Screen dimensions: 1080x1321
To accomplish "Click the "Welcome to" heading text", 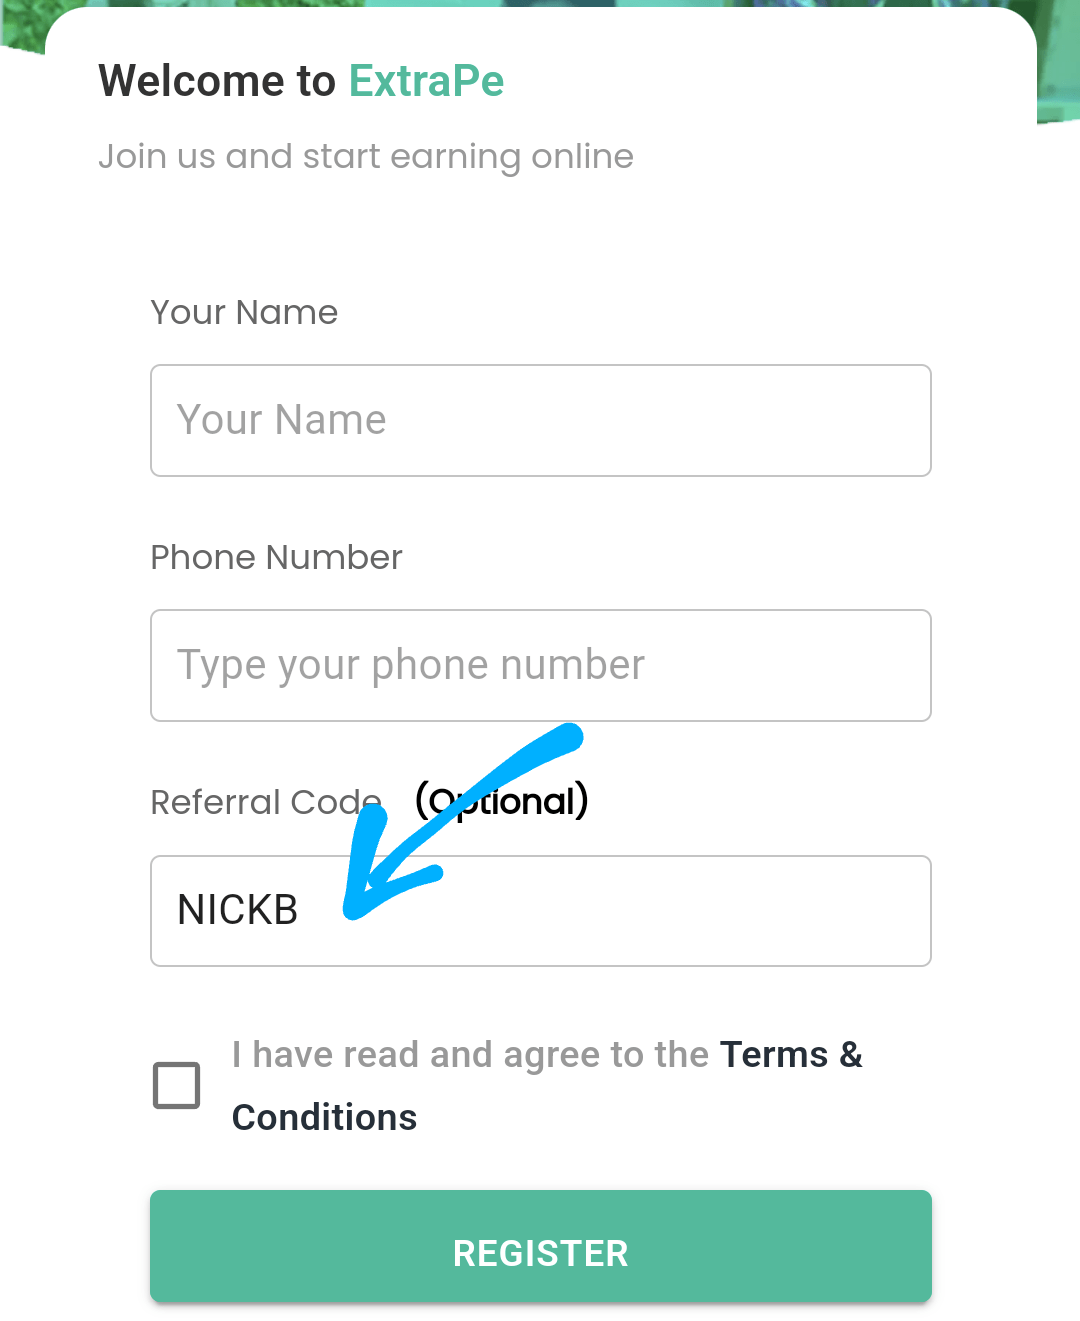I will [217, 81].
